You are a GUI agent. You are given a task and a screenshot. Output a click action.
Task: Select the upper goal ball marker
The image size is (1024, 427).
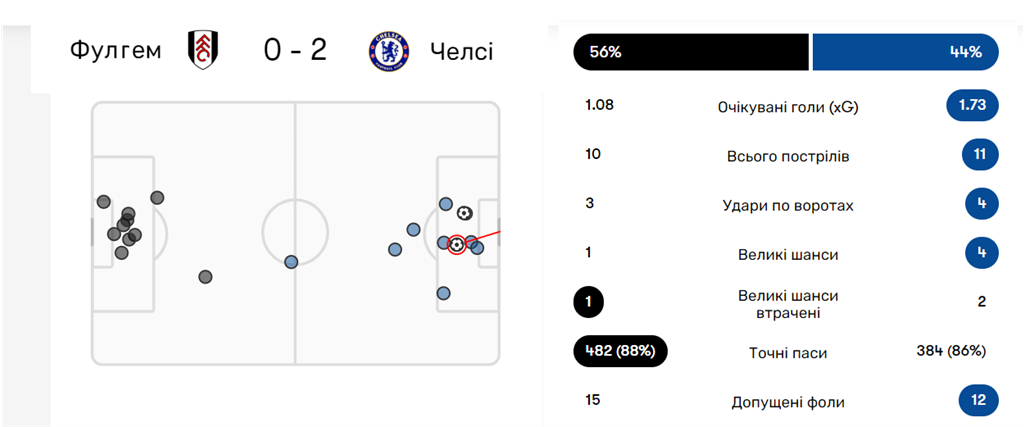tap(464, 213)
